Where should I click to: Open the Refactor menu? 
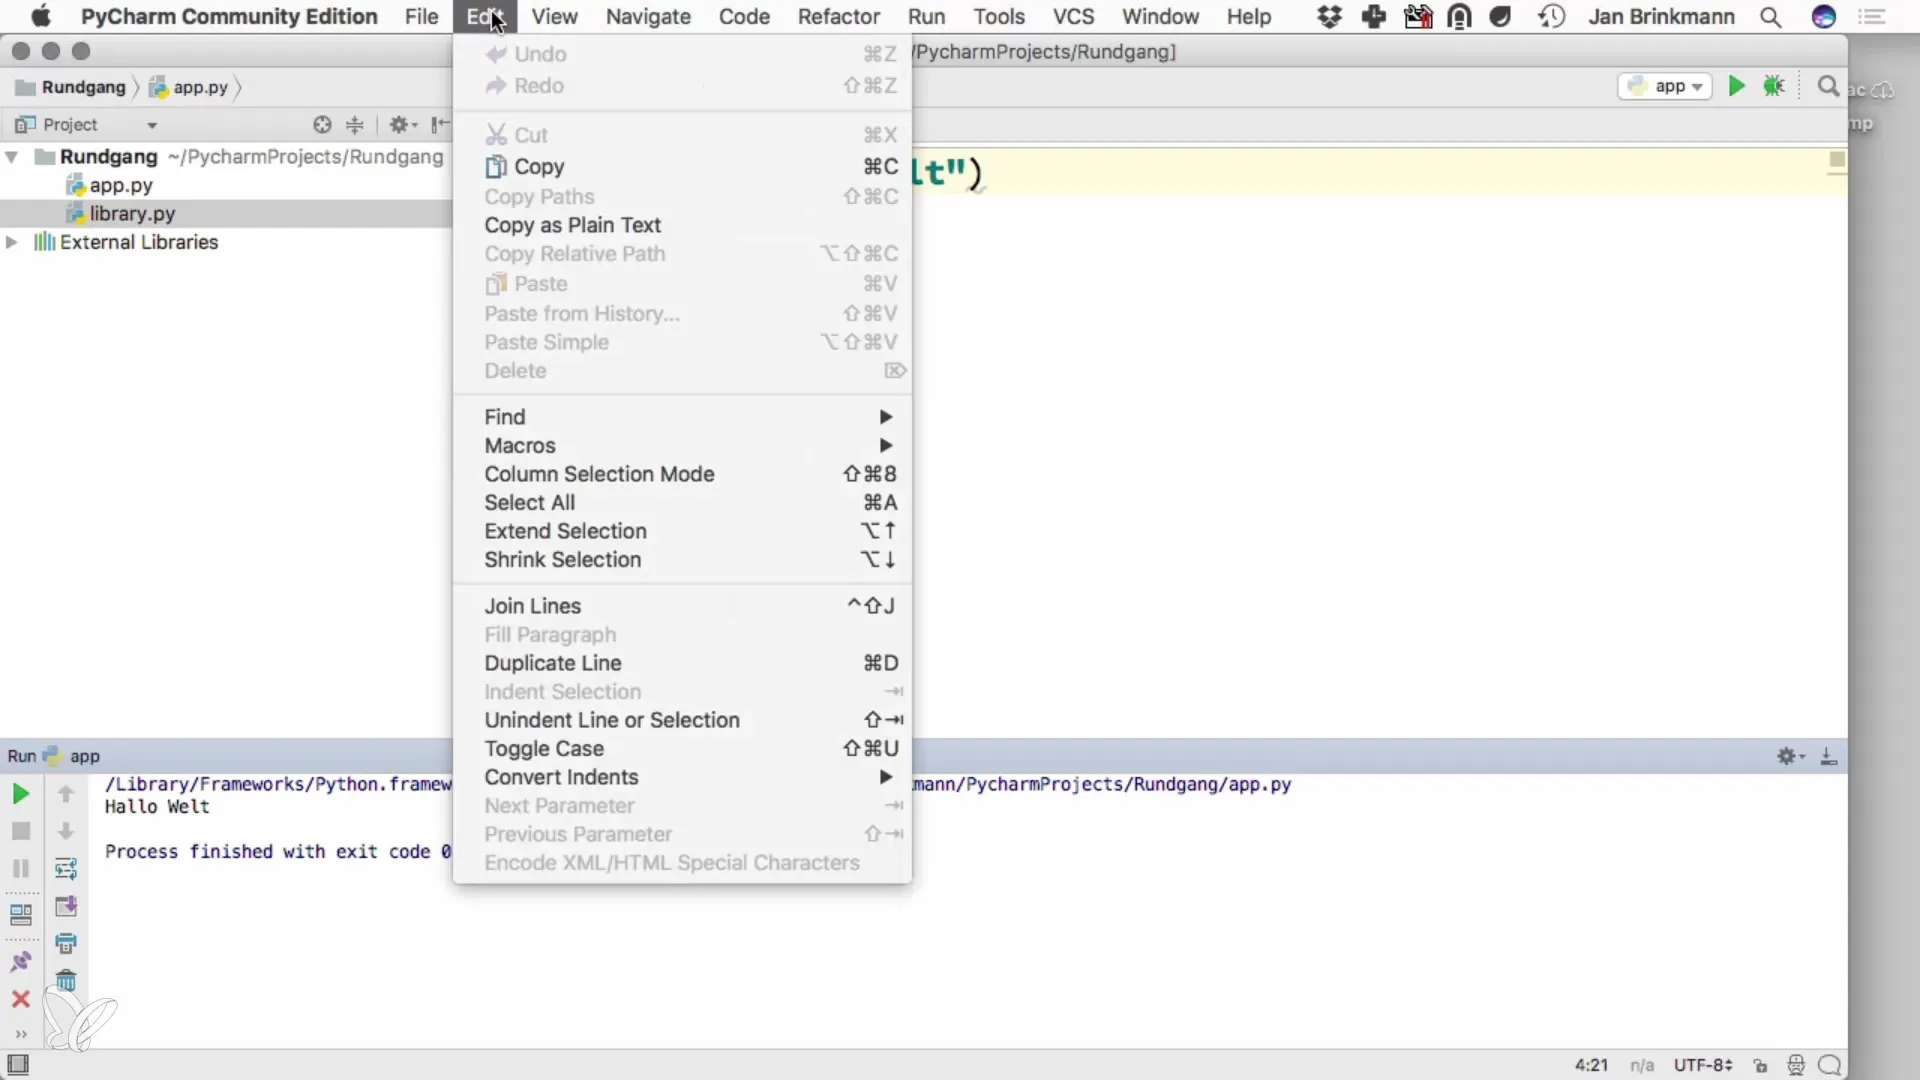tap(838, 17)
